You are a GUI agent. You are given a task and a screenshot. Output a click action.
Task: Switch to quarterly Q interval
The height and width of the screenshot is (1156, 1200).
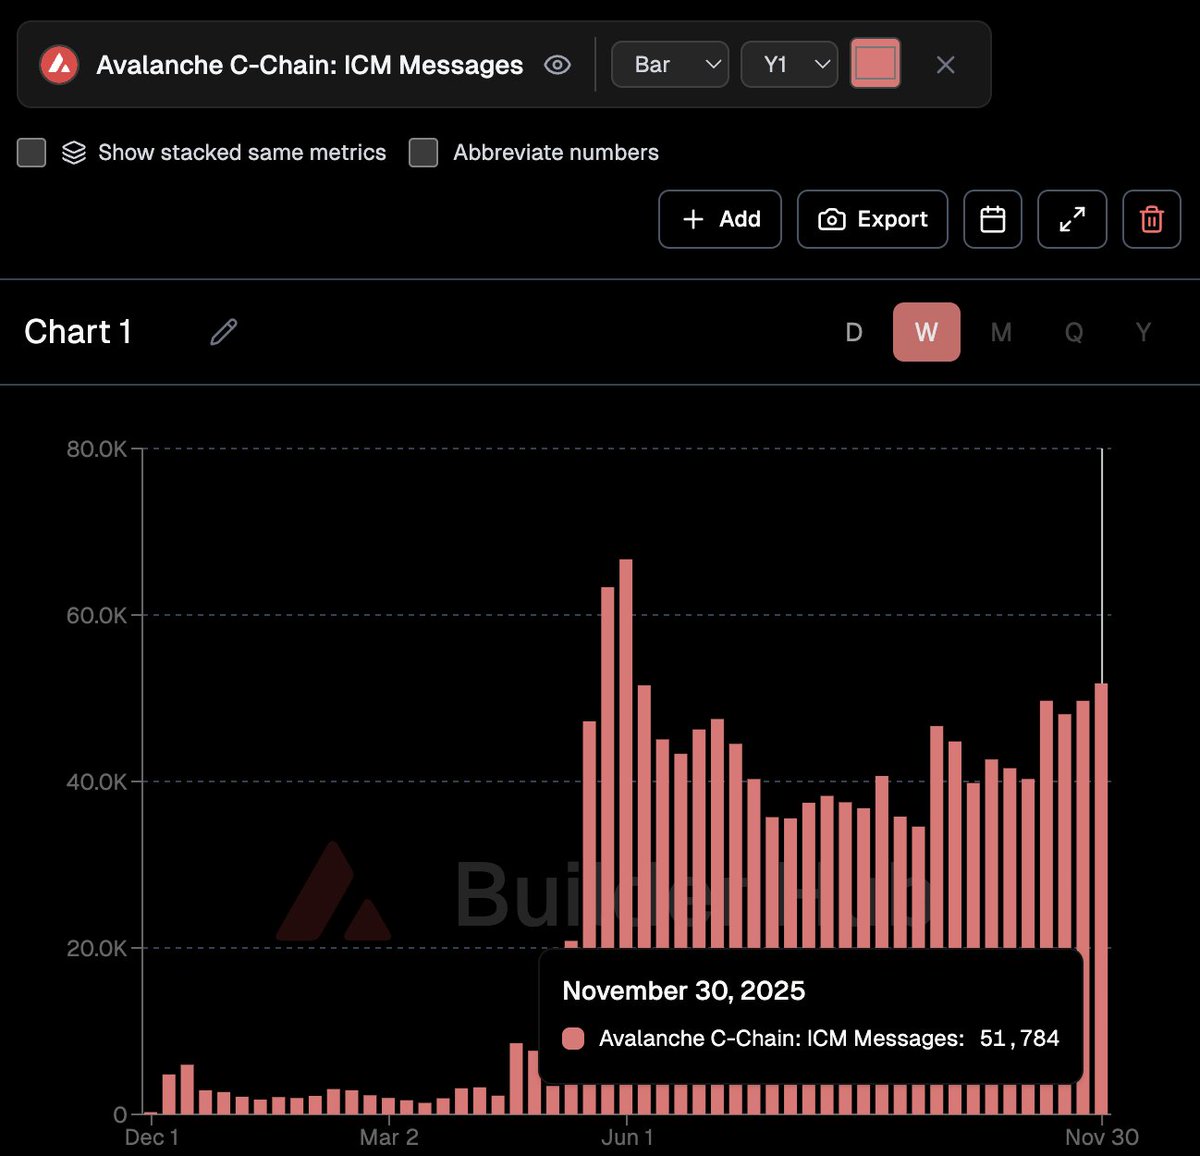pos(1073,332)
